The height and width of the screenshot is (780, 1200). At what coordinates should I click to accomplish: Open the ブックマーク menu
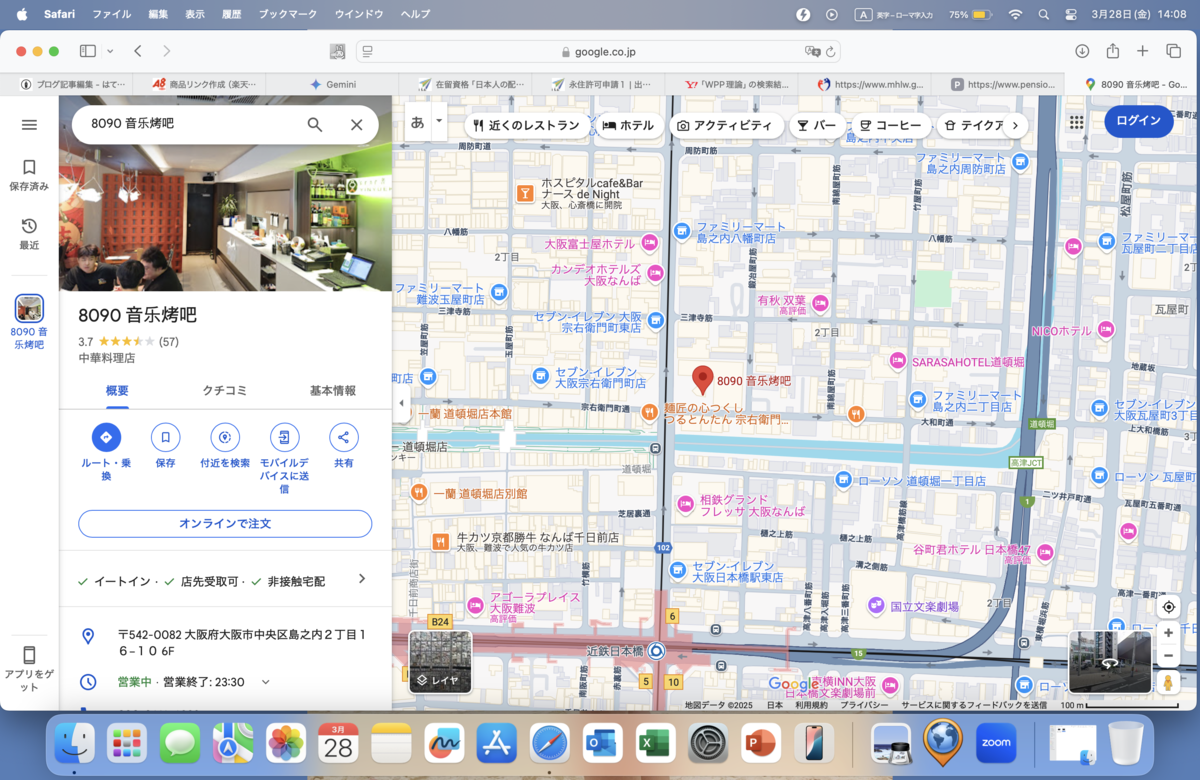[287, 14]
